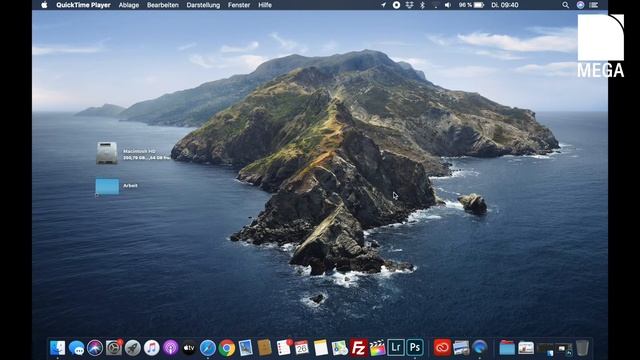640x360 pixels.
Task: Open the blue folder stack in Dock
Action: point(507,348)
